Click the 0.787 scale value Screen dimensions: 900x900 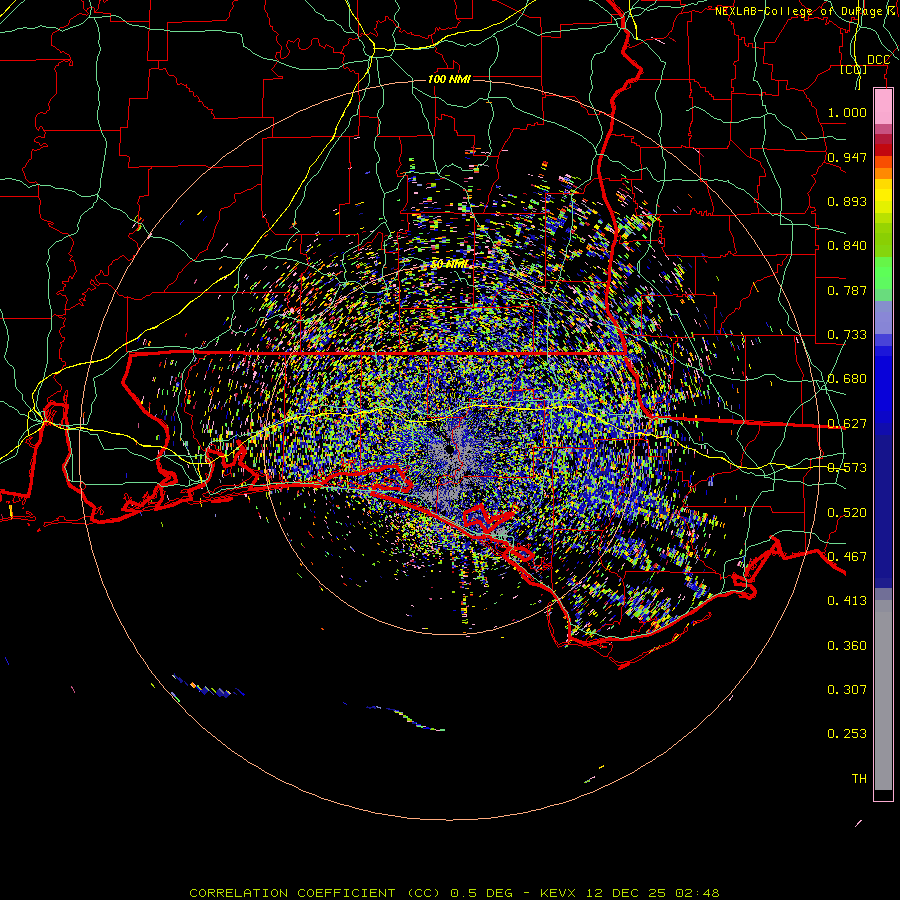tap(847, 290)
